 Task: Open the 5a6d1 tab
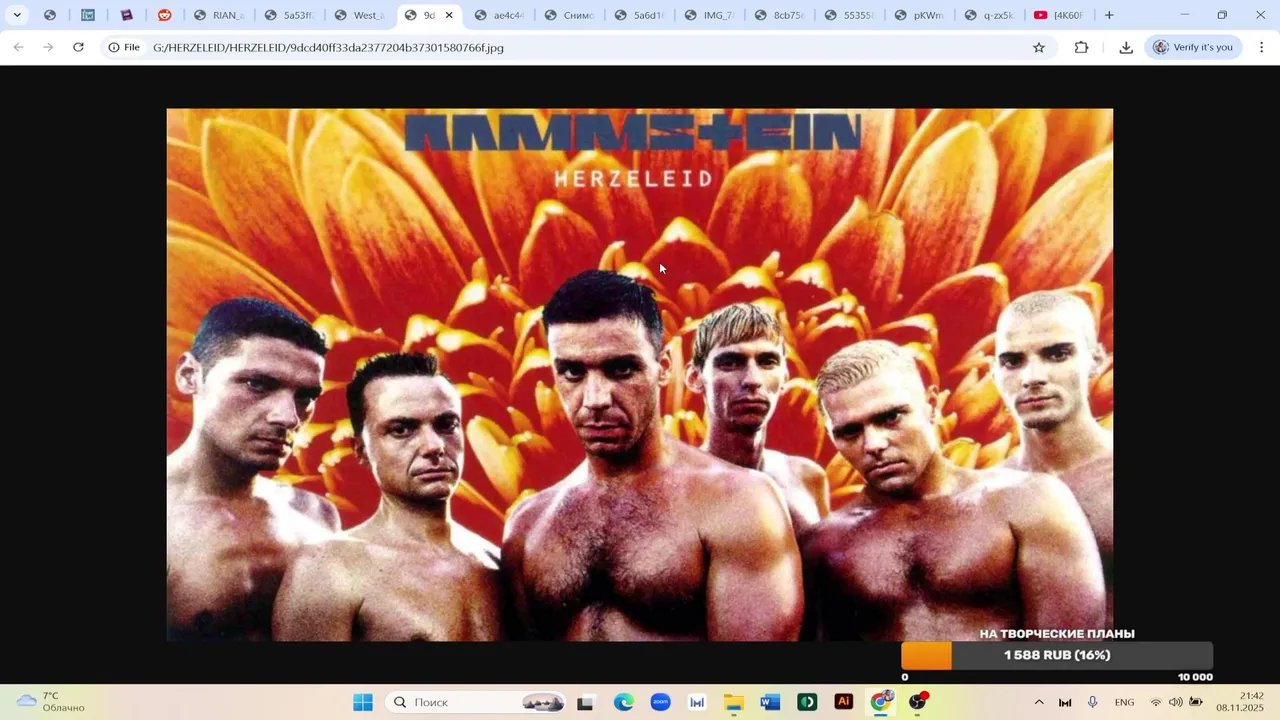[641, 15]
